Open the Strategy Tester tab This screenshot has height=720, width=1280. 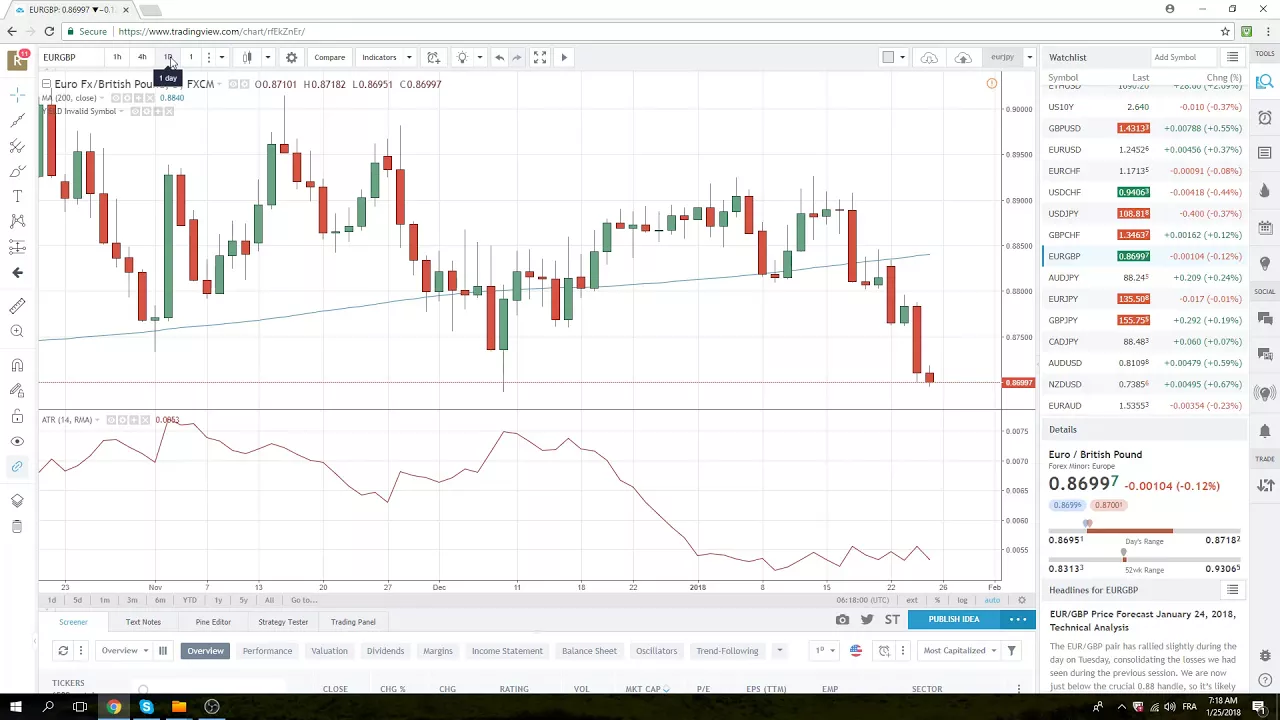pos(283,622)
